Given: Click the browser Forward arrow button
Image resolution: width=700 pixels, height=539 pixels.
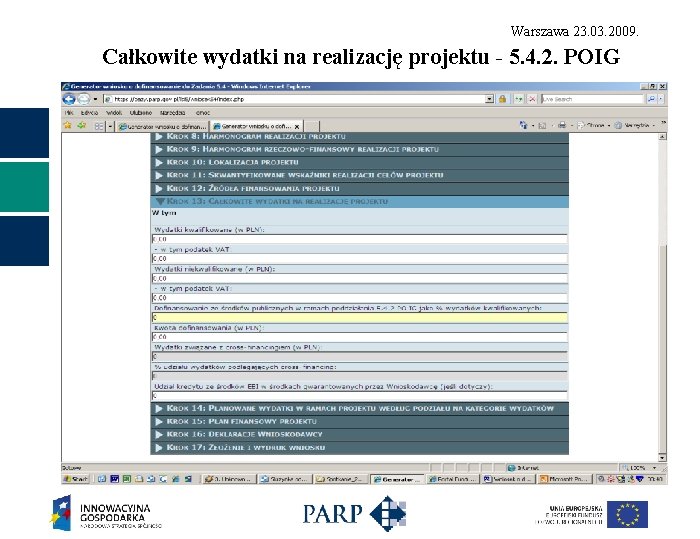Looking at the screenshot, I should [x=83, y=99].
